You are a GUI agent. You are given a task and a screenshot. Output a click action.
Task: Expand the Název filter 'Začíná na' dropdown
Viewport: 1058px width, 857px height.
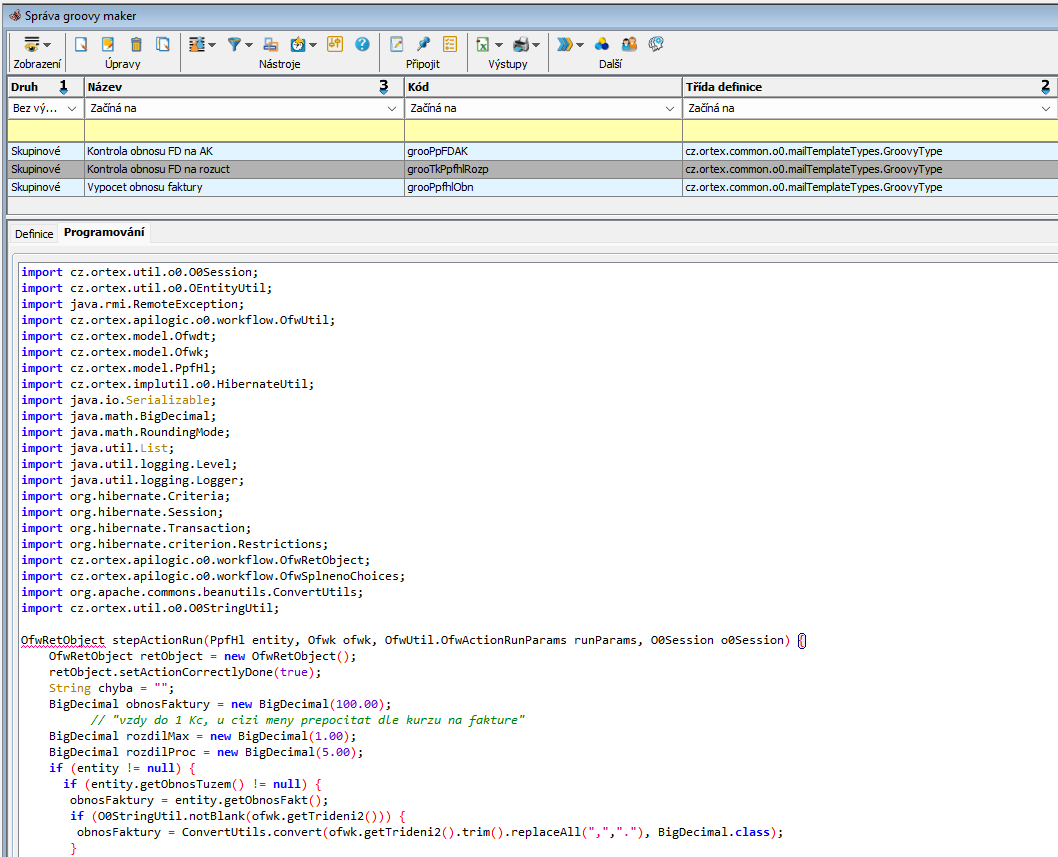(x=391, y=108)
